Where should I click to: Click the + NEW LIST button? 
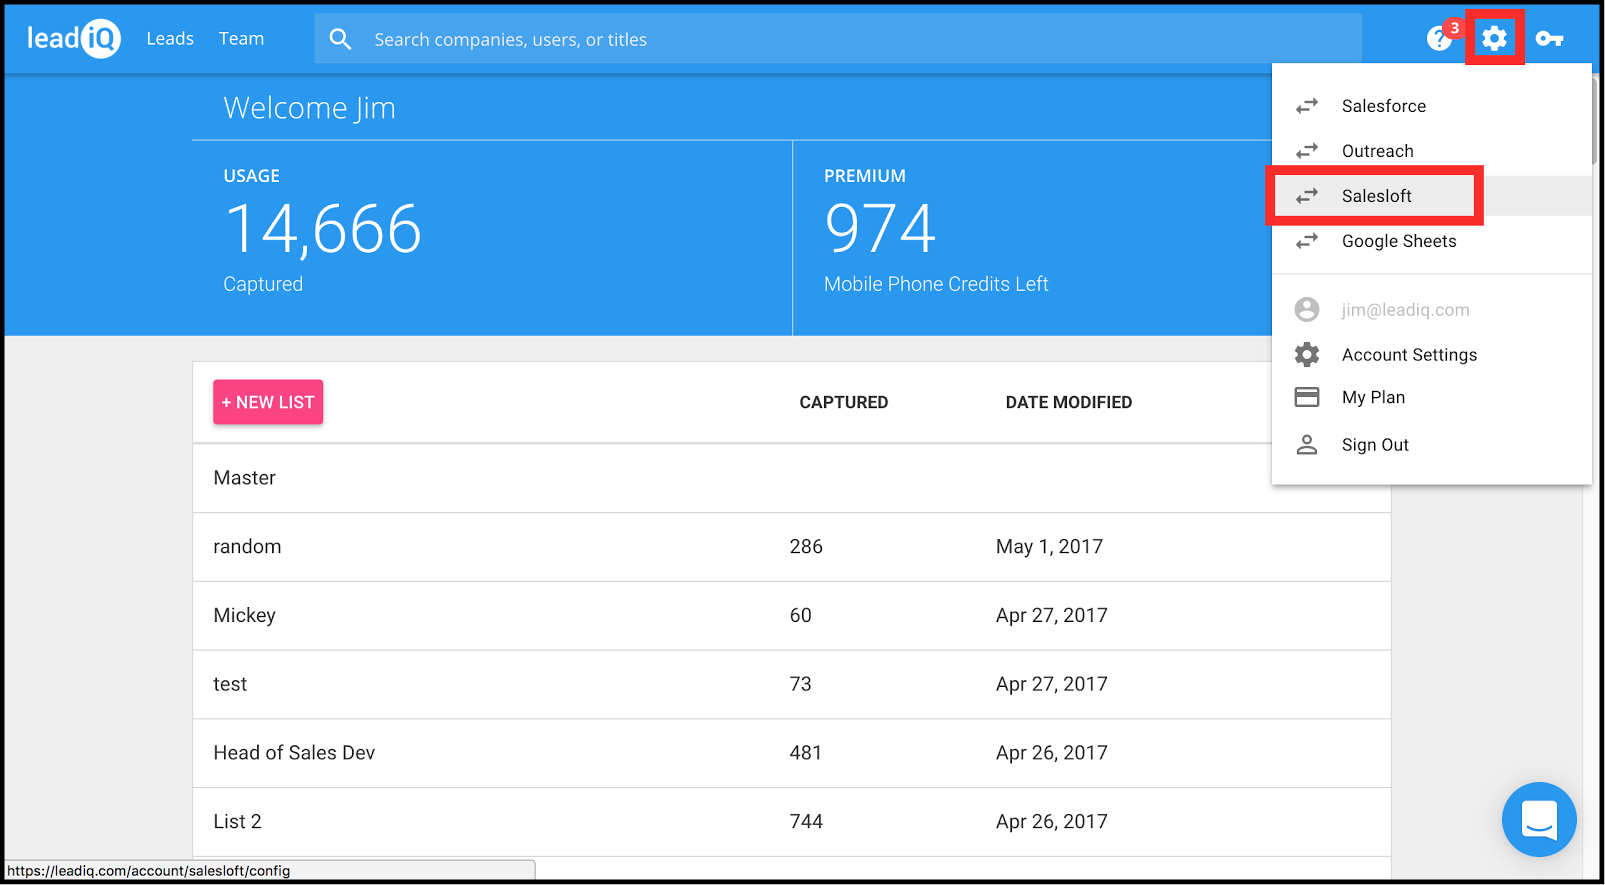coord(268,402)
